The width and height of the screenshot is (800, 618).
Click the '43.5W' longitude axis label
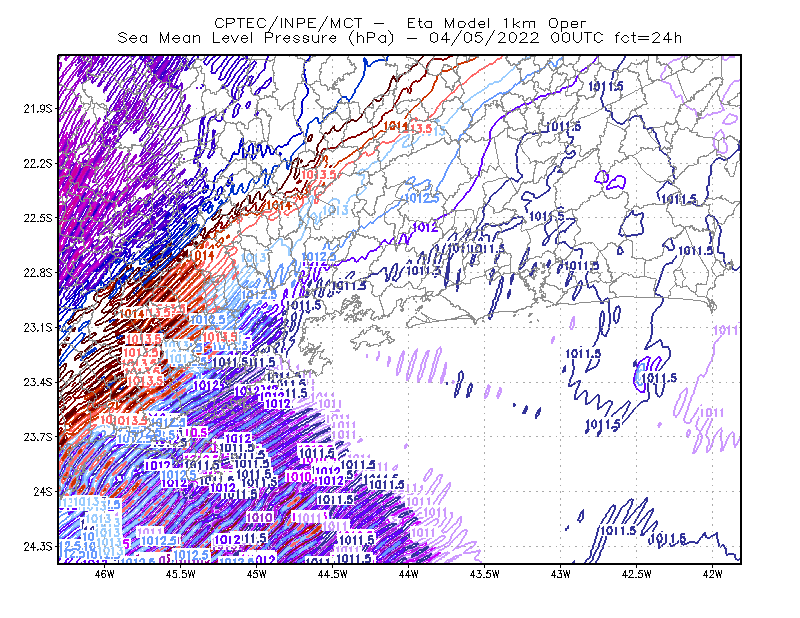(485, 574)
